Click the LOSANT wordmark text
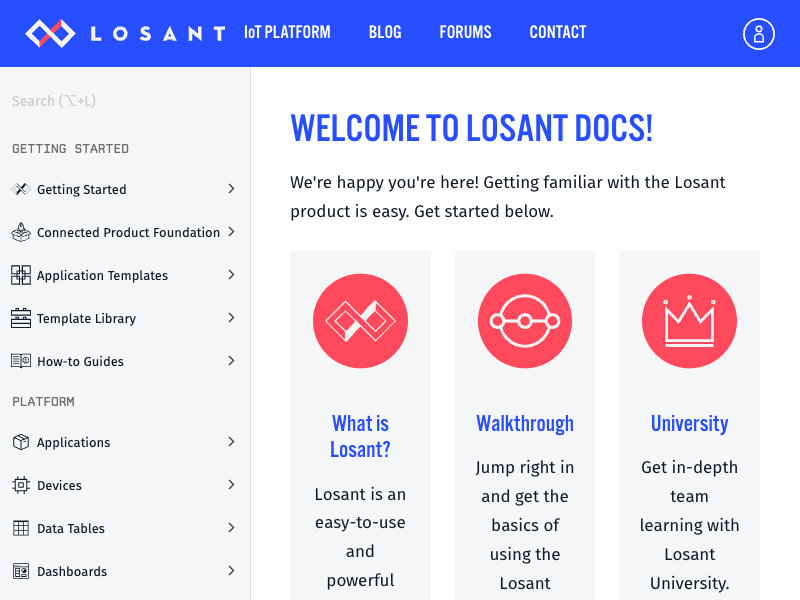The width and height of the screenshot is (800, 600). 158,34
